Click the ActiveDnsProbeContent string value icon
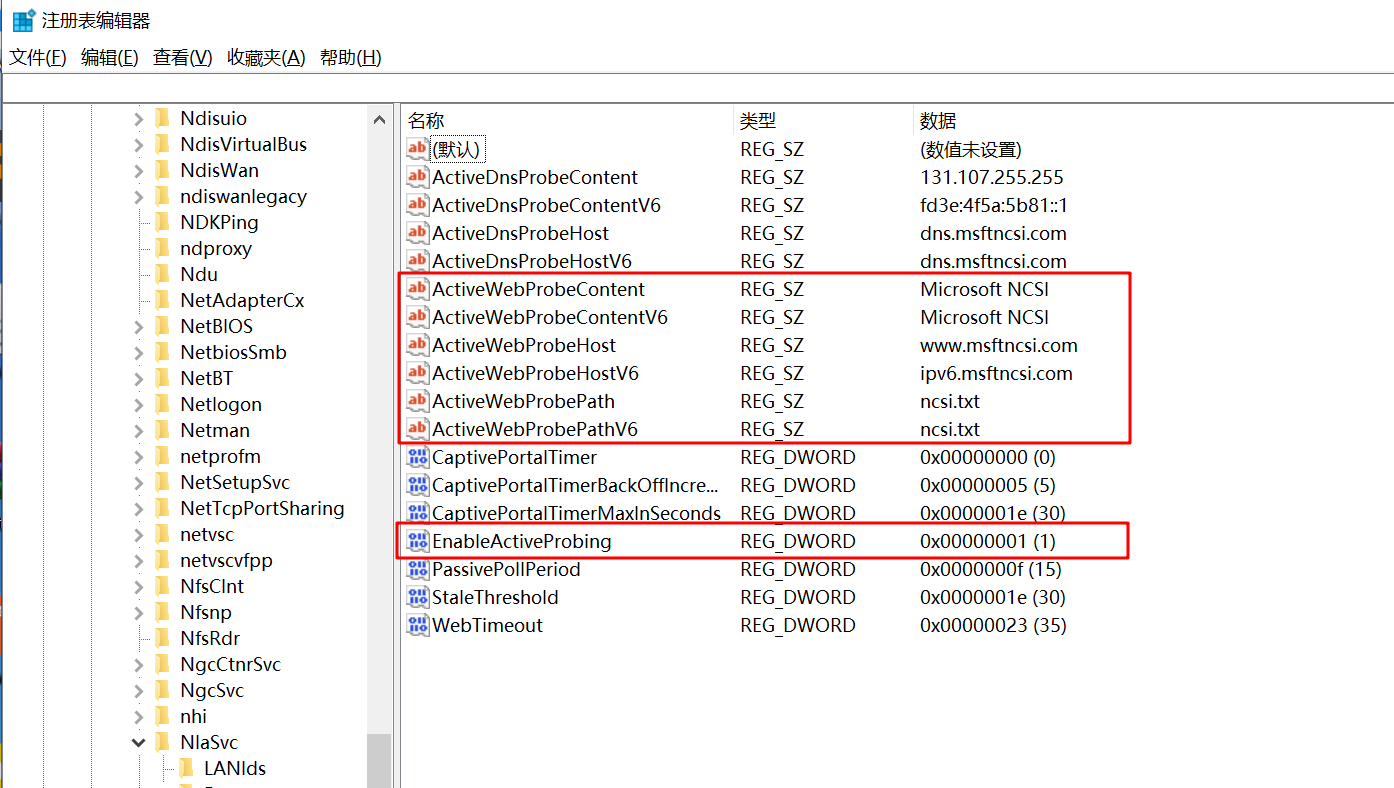The height and width of the screenshot is (788, 1394). [417, 178]
